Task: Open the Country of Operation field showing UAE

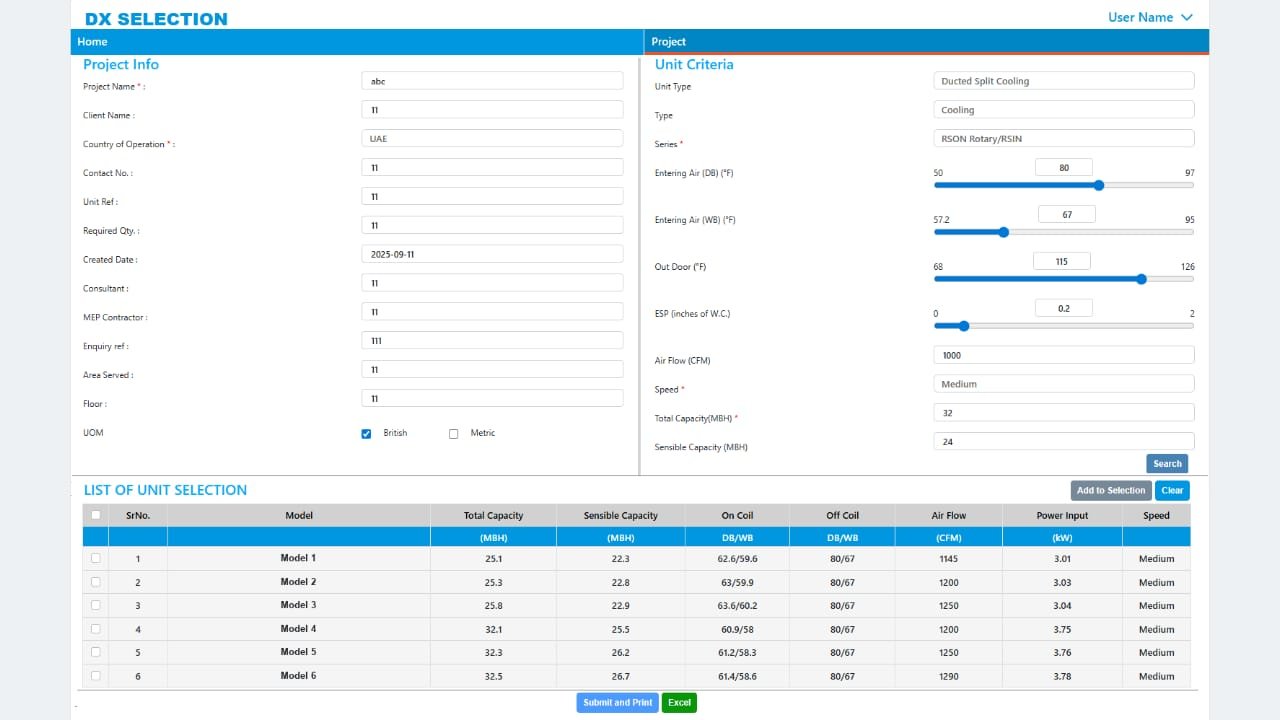Action: click(x=492, y=139)
